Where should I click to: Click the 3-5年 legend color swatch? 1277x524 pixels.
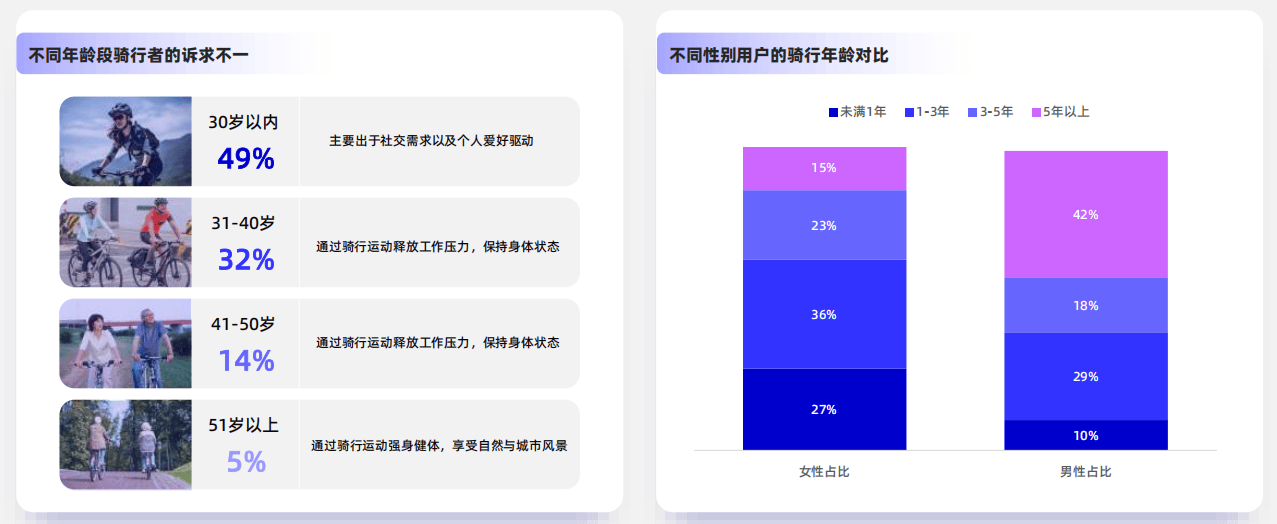[x=973, y=112]
